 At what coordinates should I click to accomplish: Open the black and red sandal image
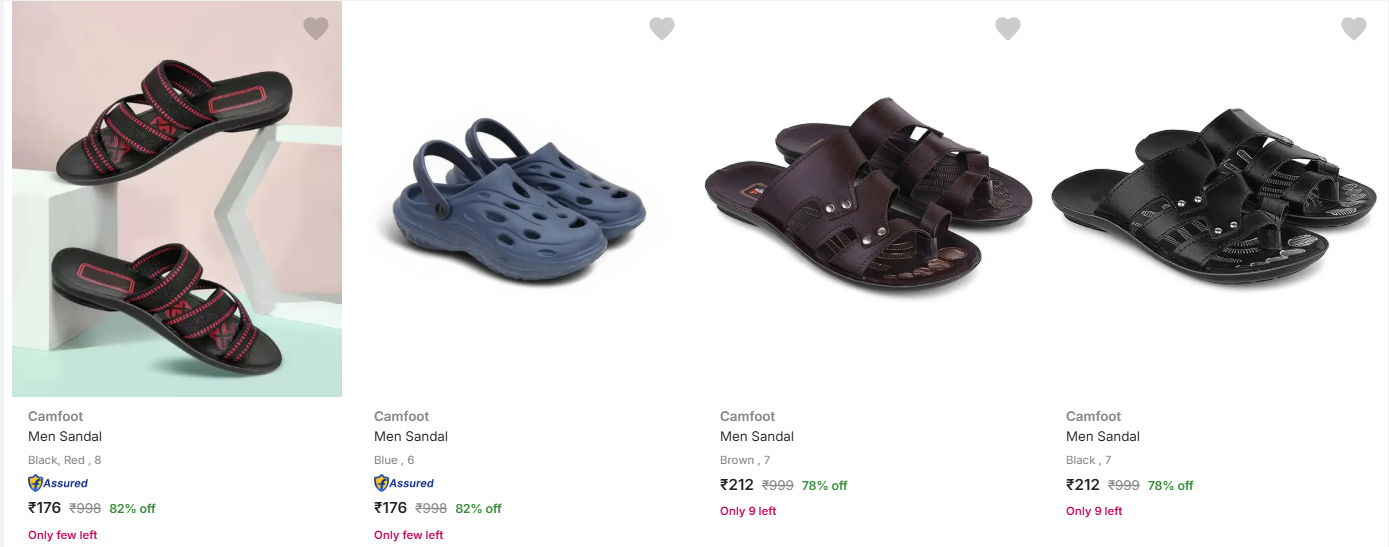click(x=177, y=200)
